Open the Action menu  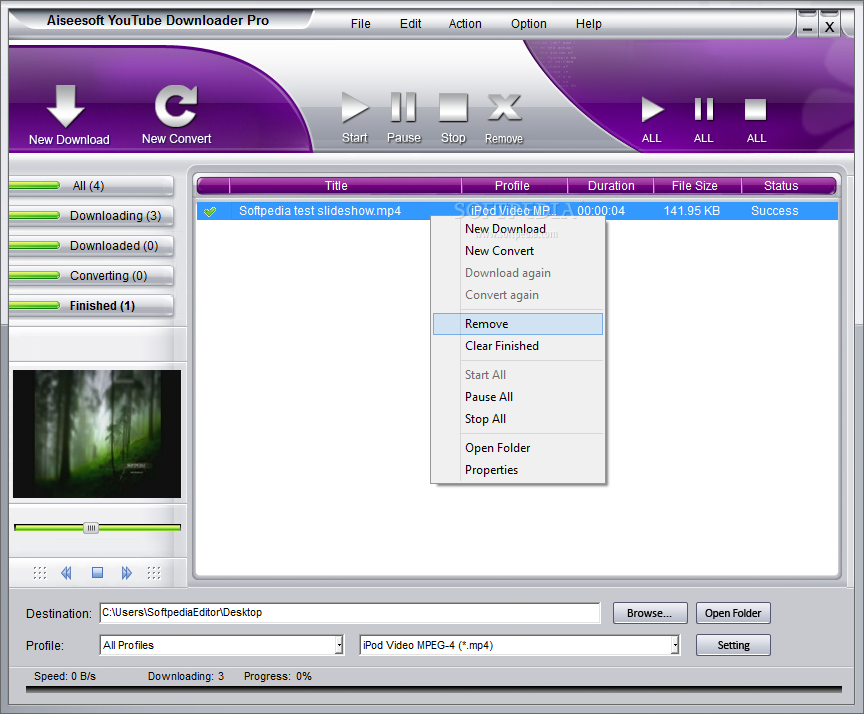465,24
